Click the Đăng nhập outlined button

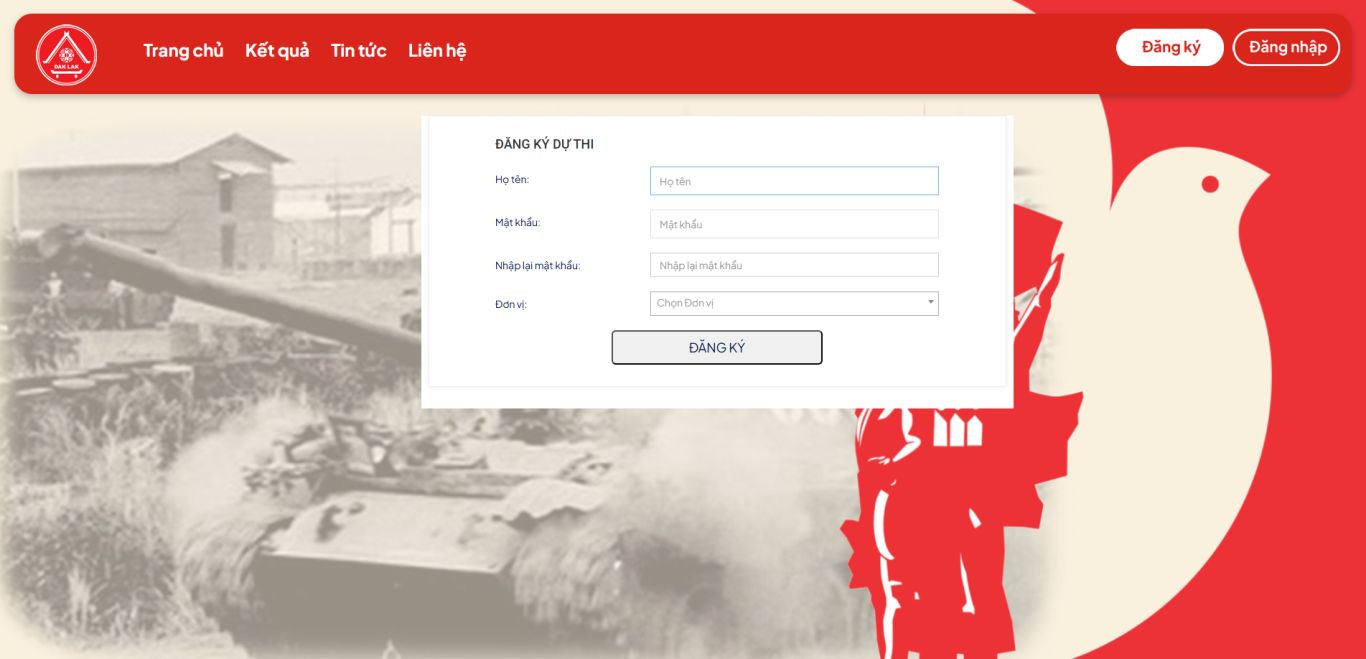tap(1286, 47)
